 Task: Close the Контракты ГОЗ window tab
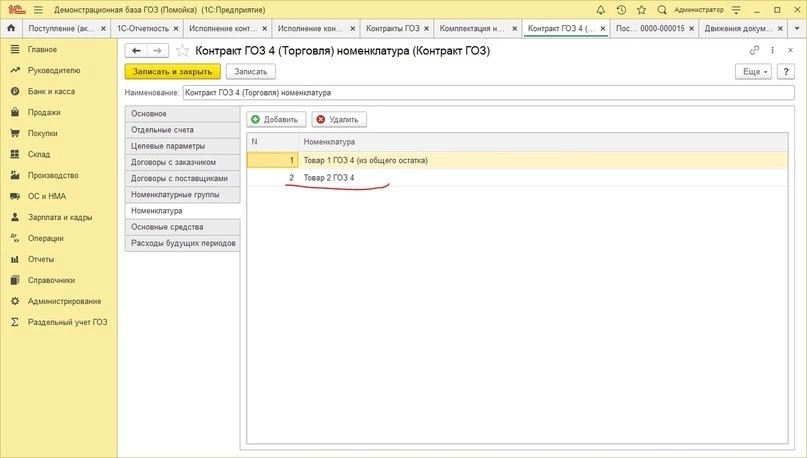pyautogui.click(x=426, y=29)
